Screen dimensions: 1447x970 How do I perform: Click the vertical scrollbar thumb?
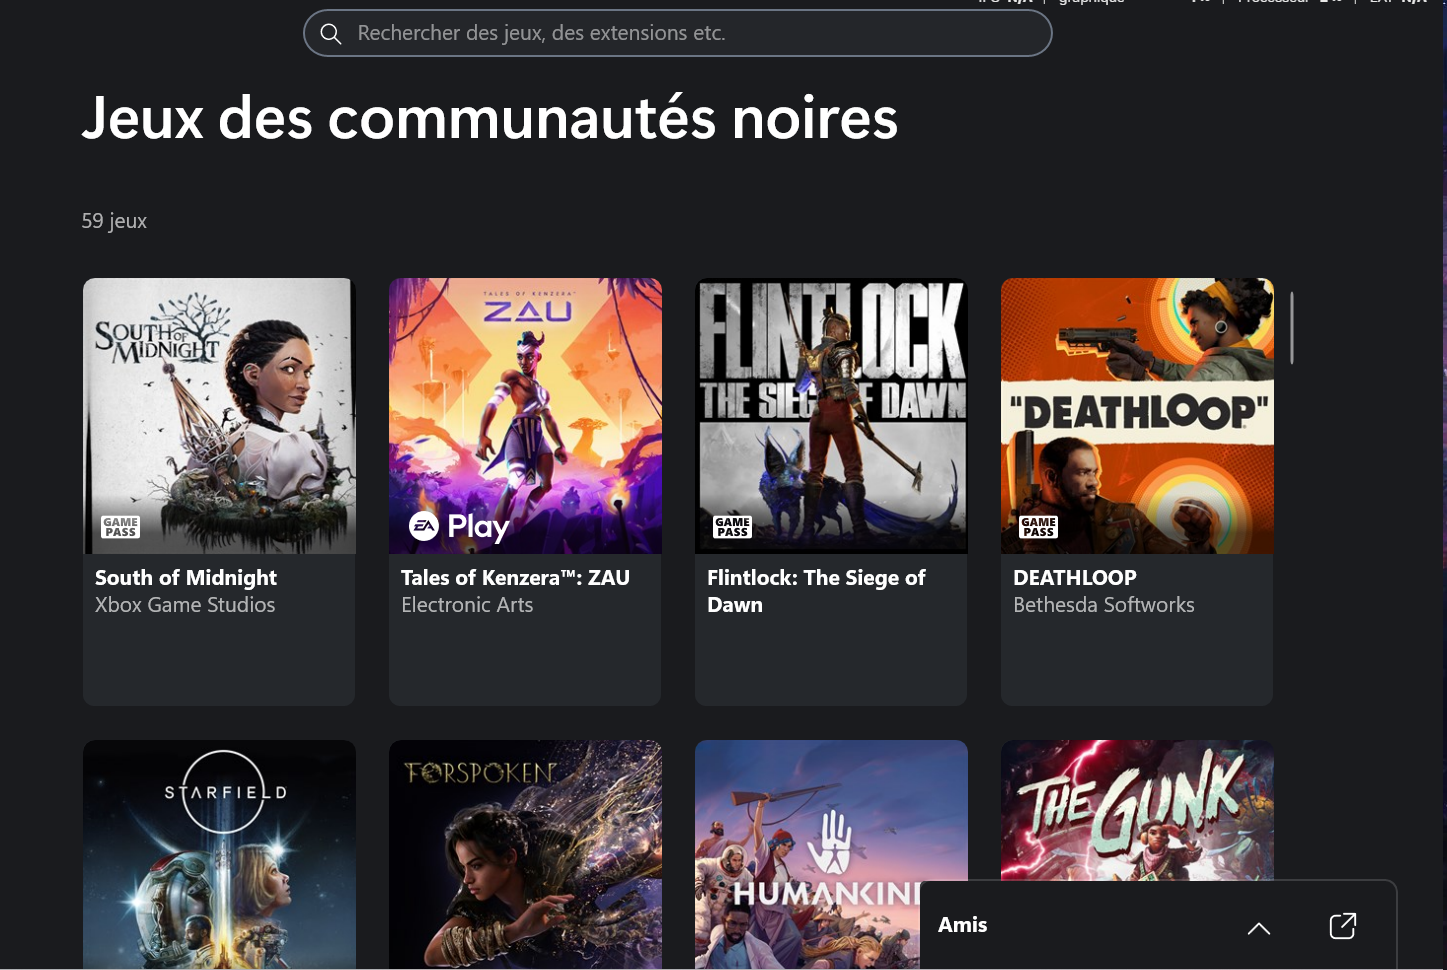[x=1292, y=328]
